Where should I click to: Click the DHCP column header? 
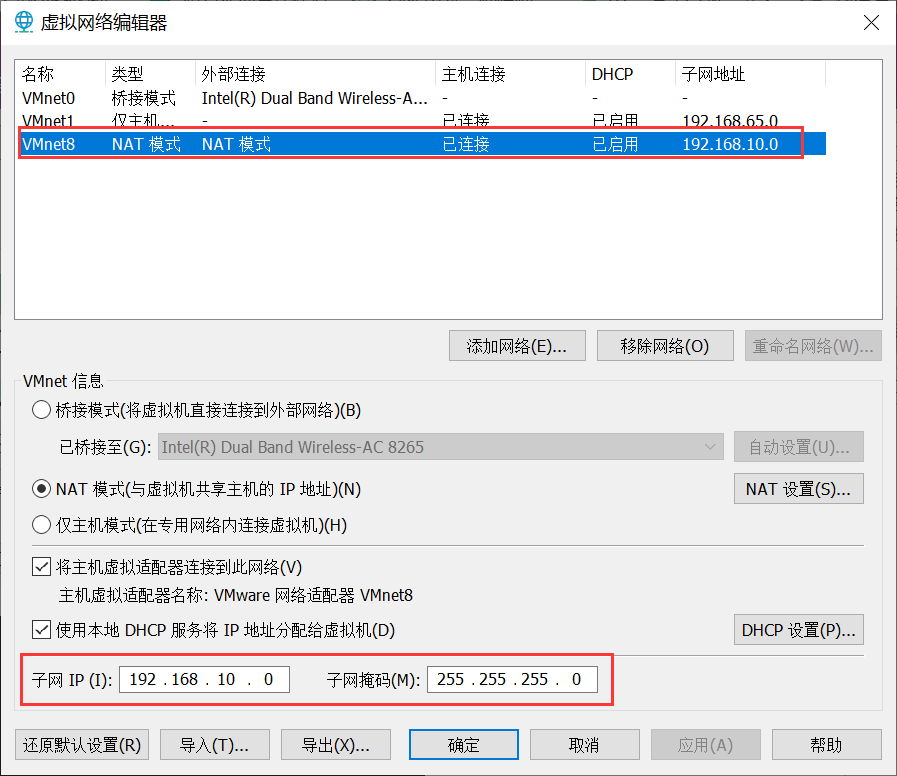tap(630, 74)
